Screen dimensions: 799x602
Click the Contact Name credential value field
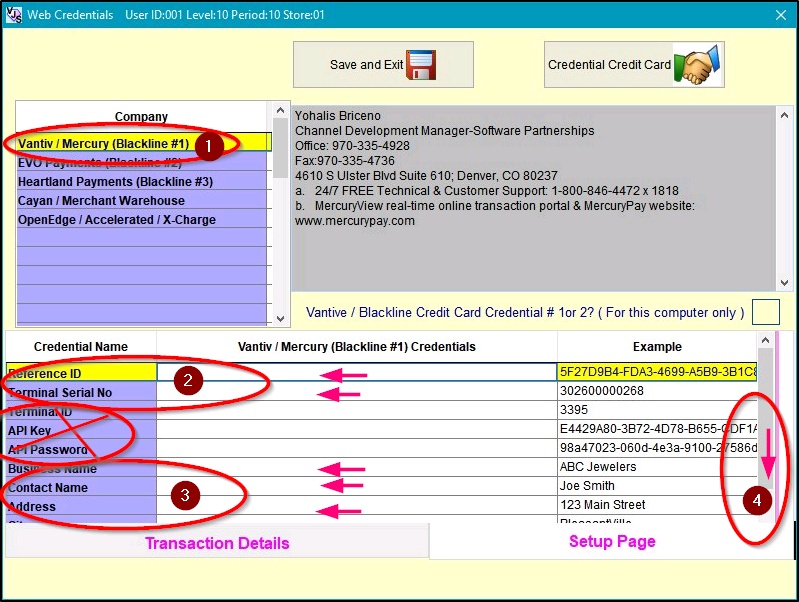point(357,486)
